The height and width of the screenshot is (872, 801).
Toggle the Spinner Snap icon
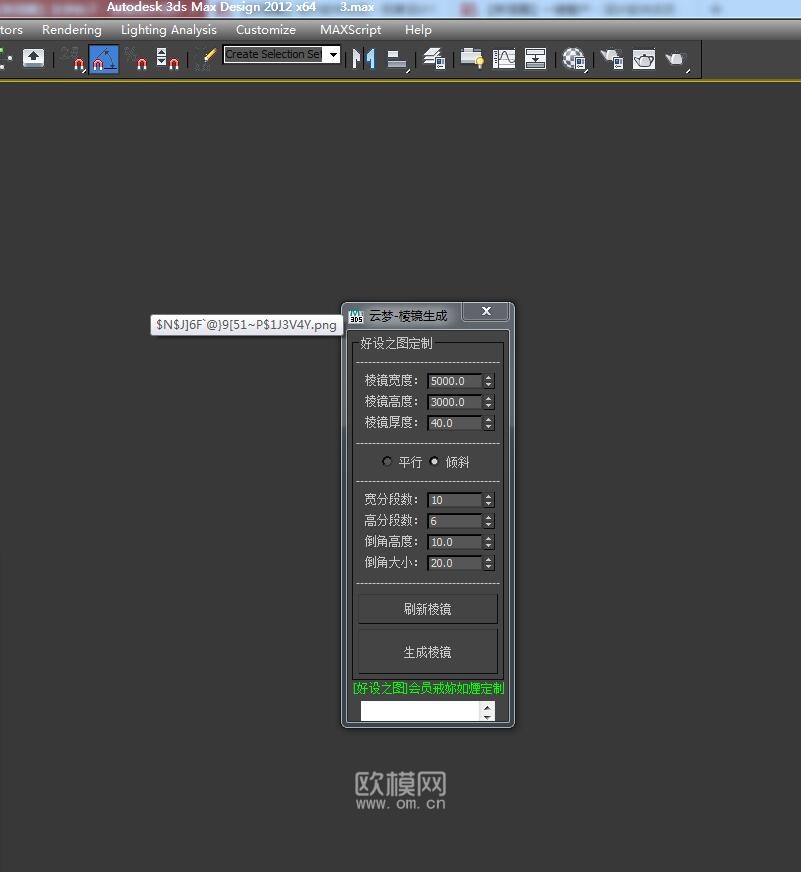click(168, 59)
